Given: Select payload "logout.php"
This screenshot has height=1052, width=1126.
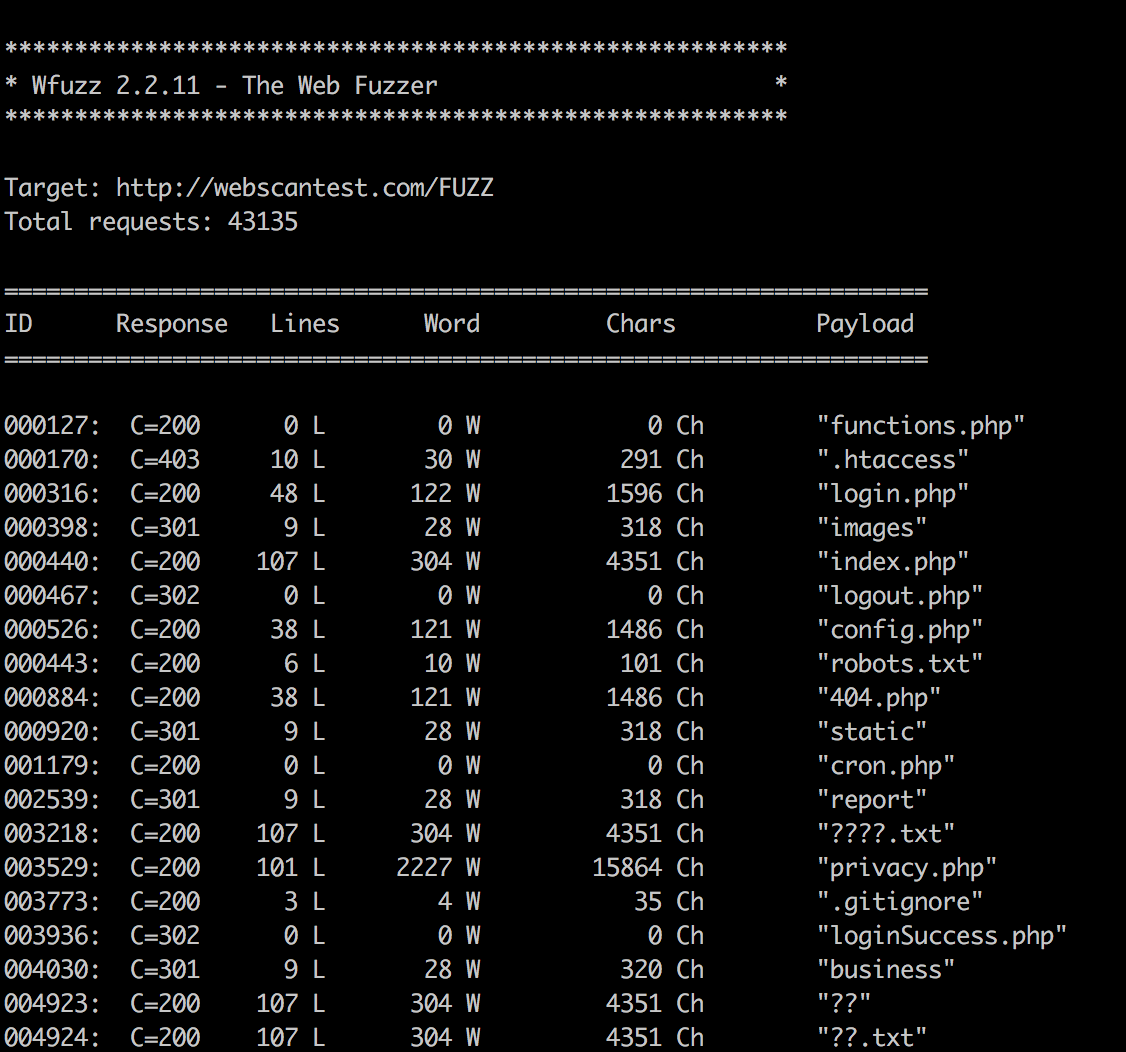Looking at the screenshot, I should coord(900,596).
